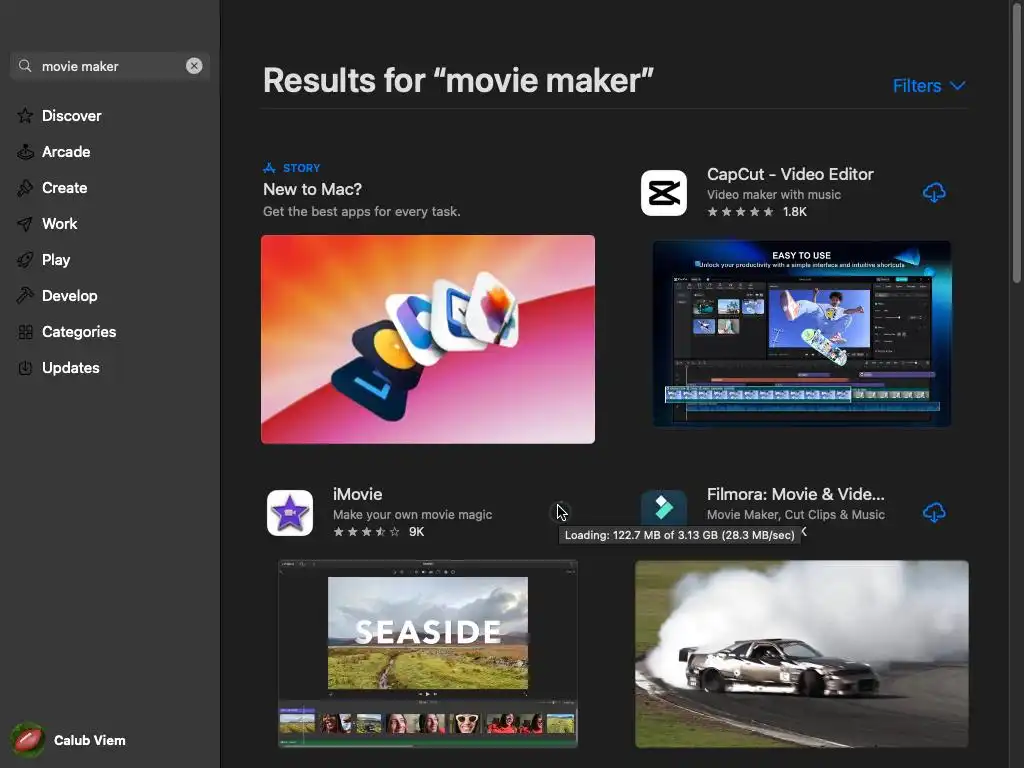Viewport: 1024px width, 768px height.
Task: Open the Develop section
Action: (x=69, y=296)
